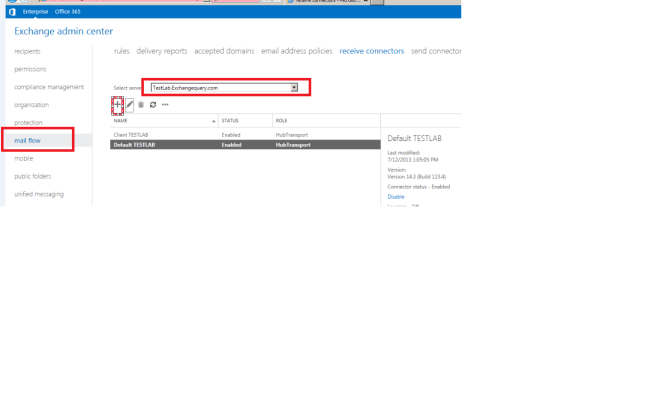Open the delivery reports tab
This screenshot has width=650, height=410.
click(162, 51)
